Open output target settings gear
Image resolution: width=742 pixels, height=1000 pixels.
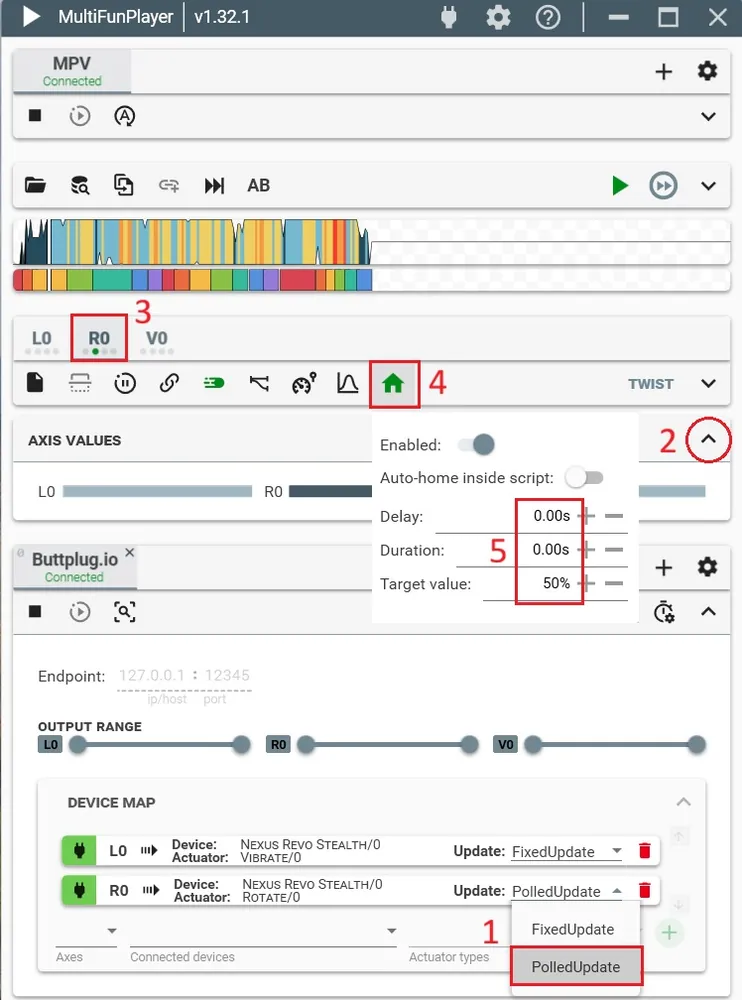point(707,566)
